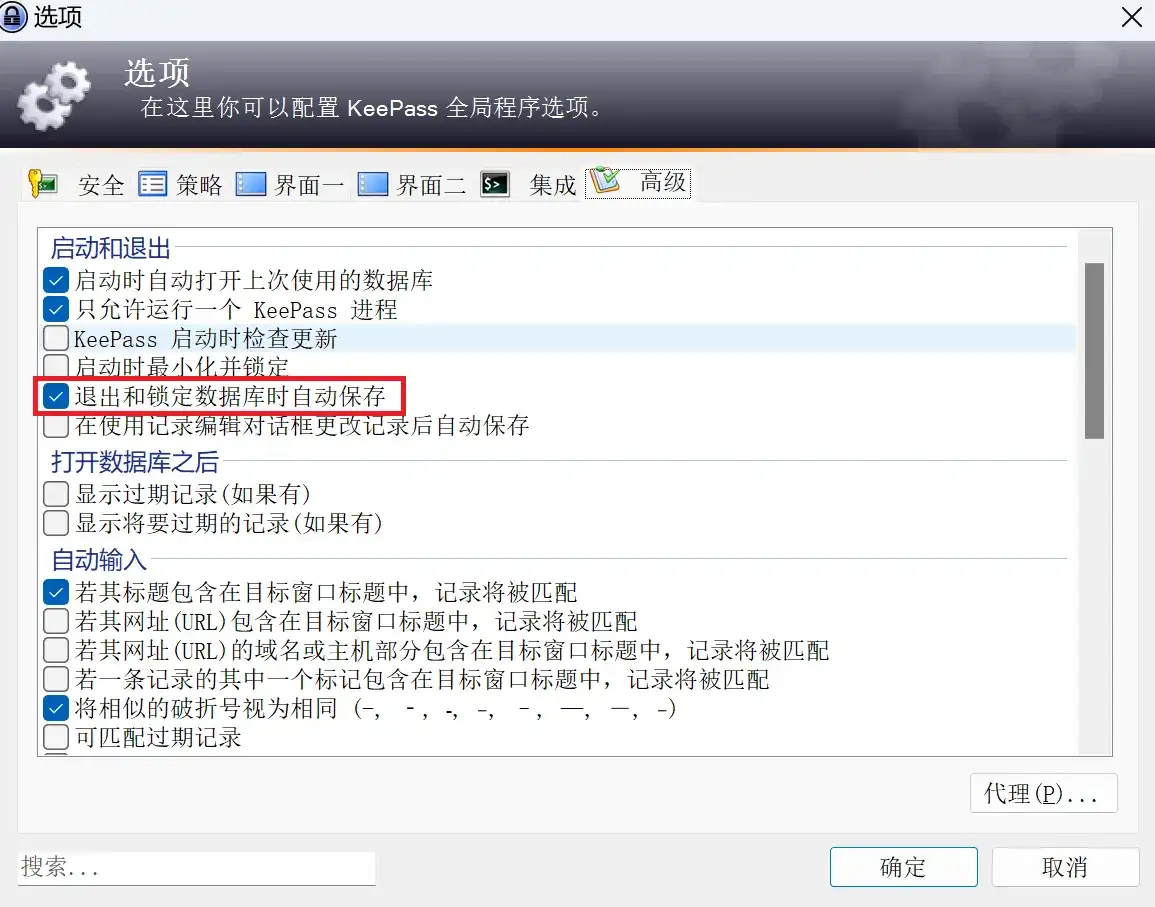This screenshot has width=1155, height=907.
Task: Click the KeePass lock icon in title bar
Action: point(13,16)
